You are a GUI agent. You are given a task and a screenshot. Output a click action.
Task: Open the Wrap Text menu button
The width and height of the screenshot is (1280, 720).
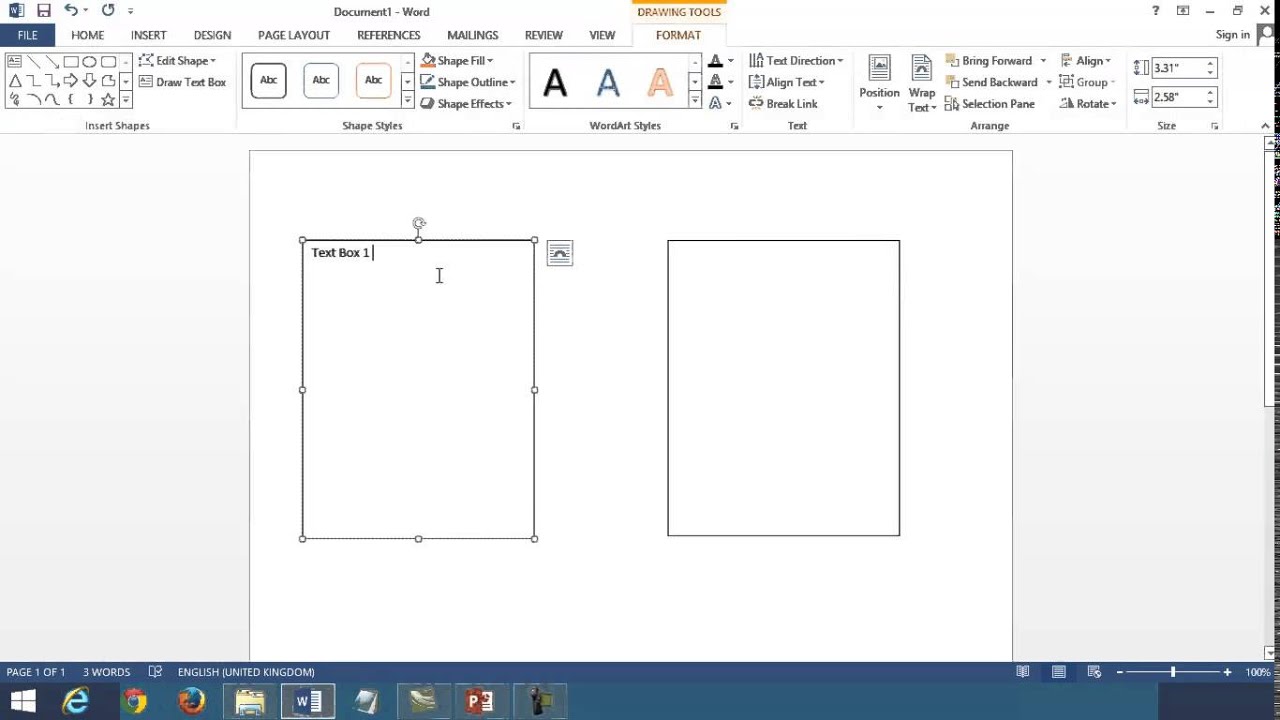click(x=922, y=84)
